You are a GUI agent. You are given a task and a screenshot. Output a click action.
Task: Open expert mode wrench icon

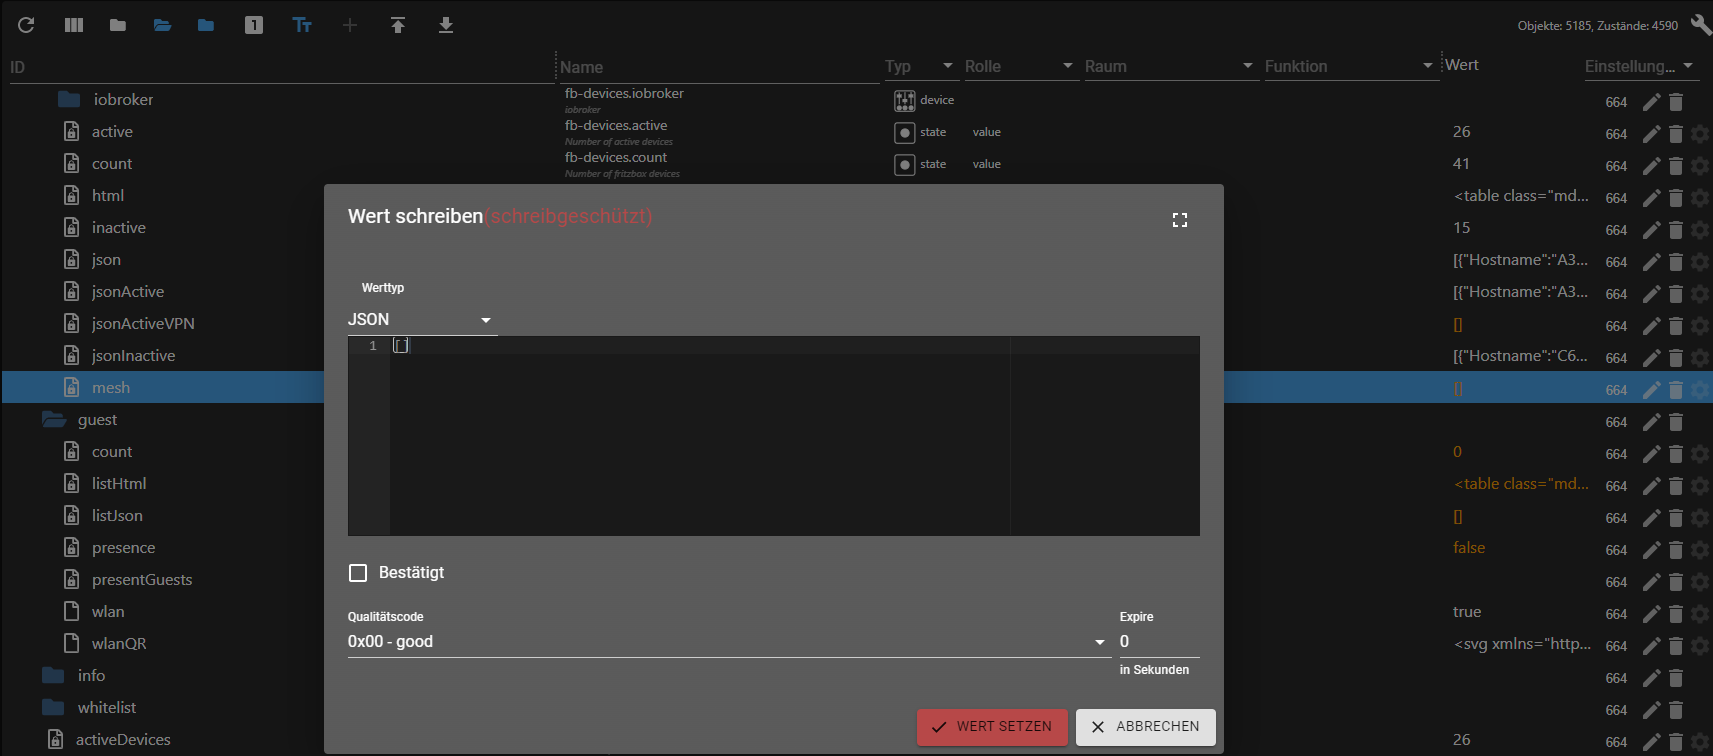coord(1701,25)
